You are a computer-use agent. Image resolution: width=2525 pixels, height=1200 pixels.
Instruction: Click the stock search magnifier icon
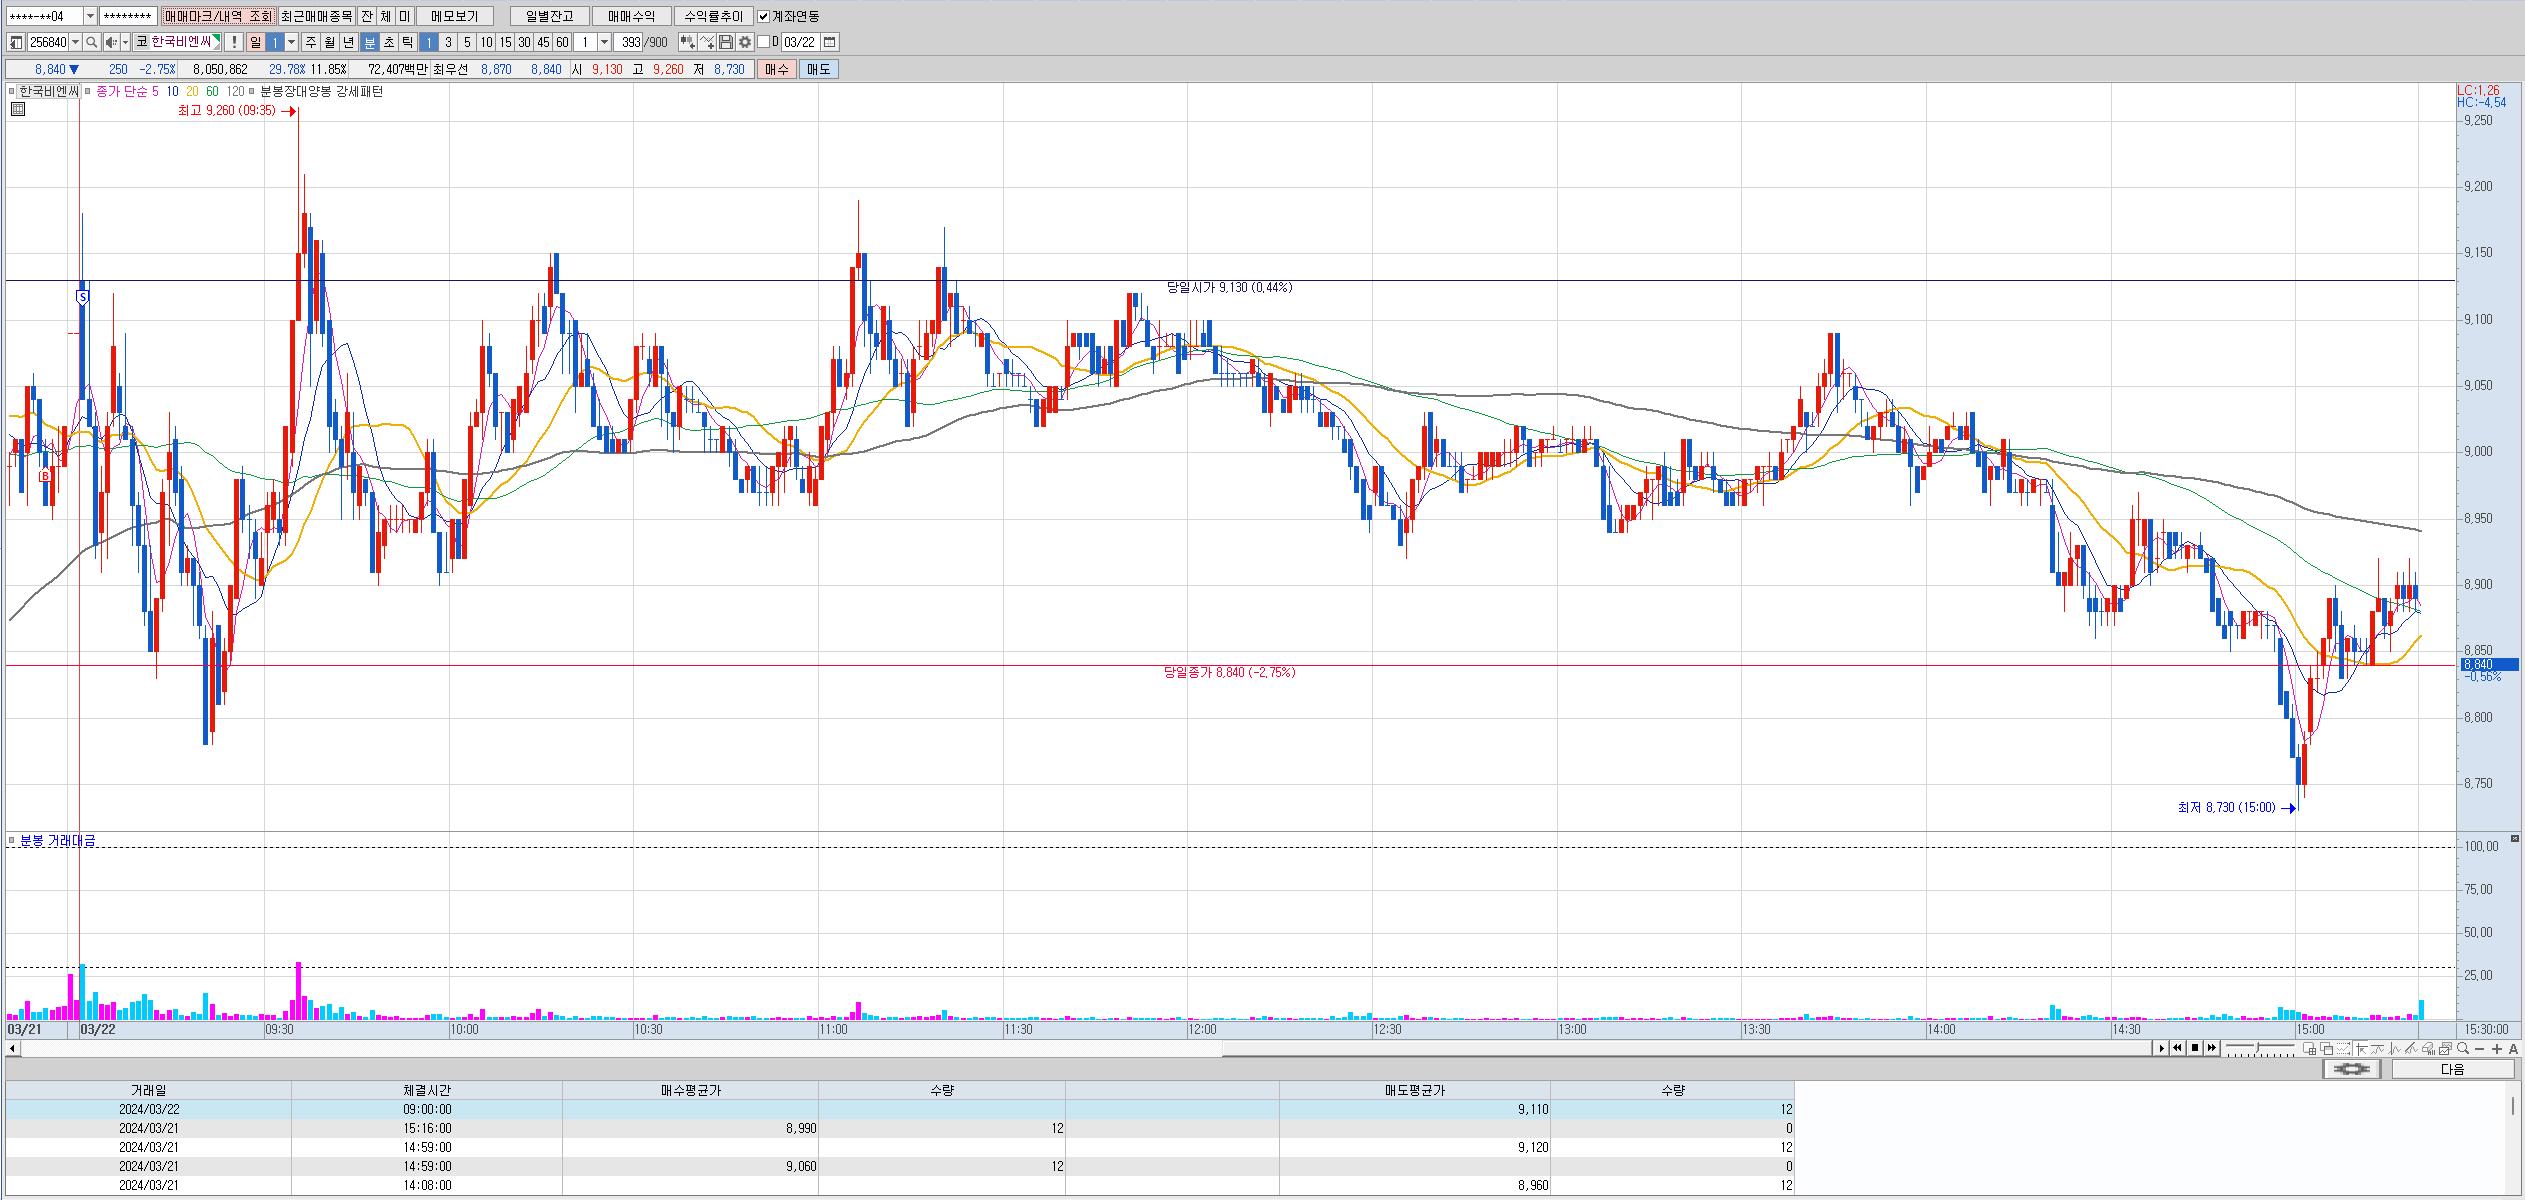[92, 42]
